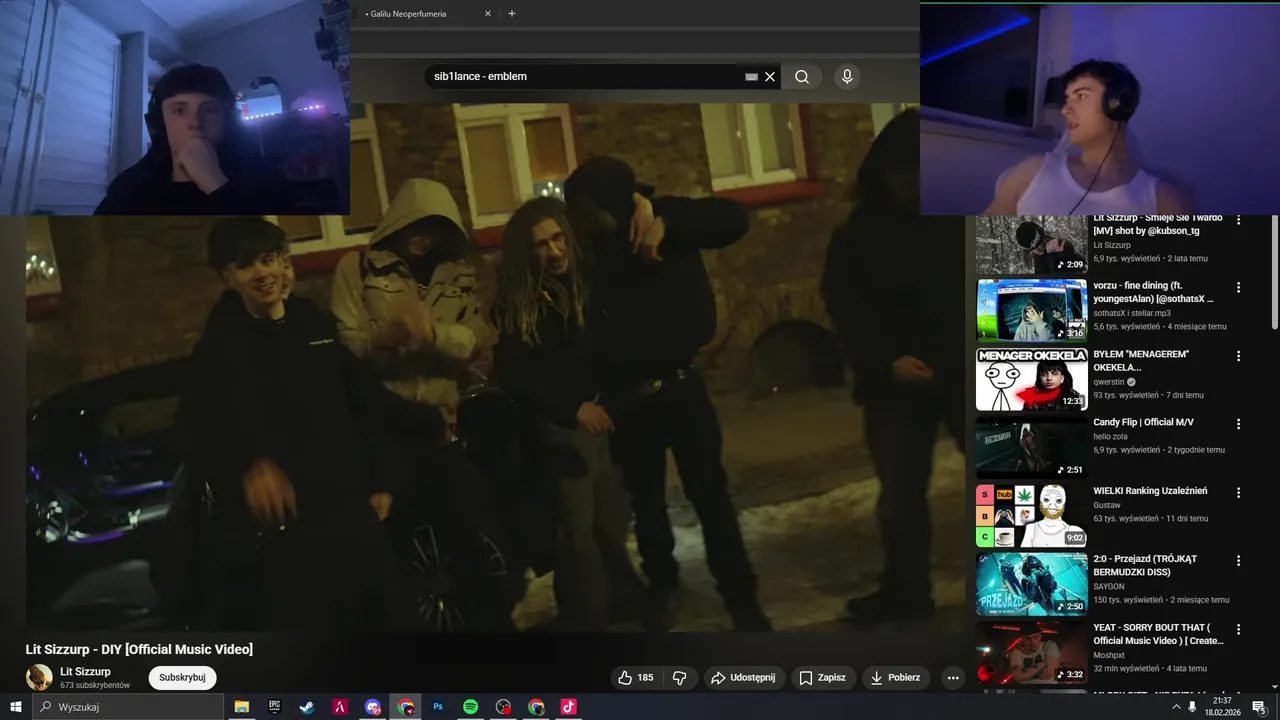Click the active Chrome icon on the taskbar
The height and width of the screenshot is (720, 1280).
405,707
